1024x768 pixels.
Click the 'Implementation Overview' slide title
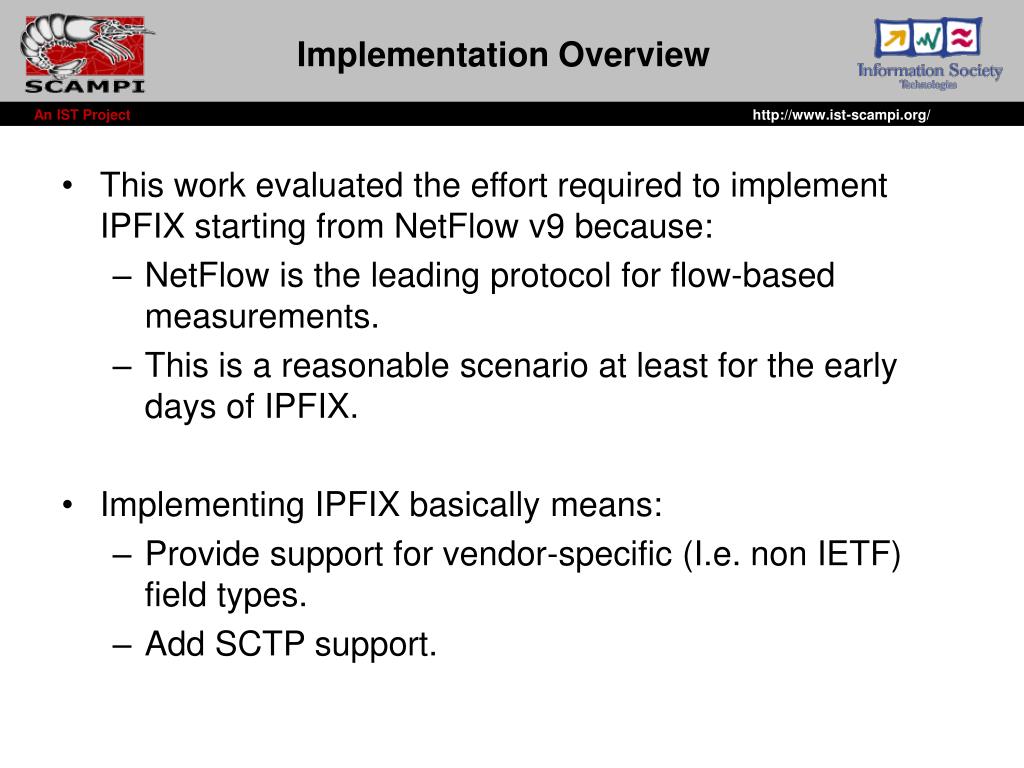point(503,54)
